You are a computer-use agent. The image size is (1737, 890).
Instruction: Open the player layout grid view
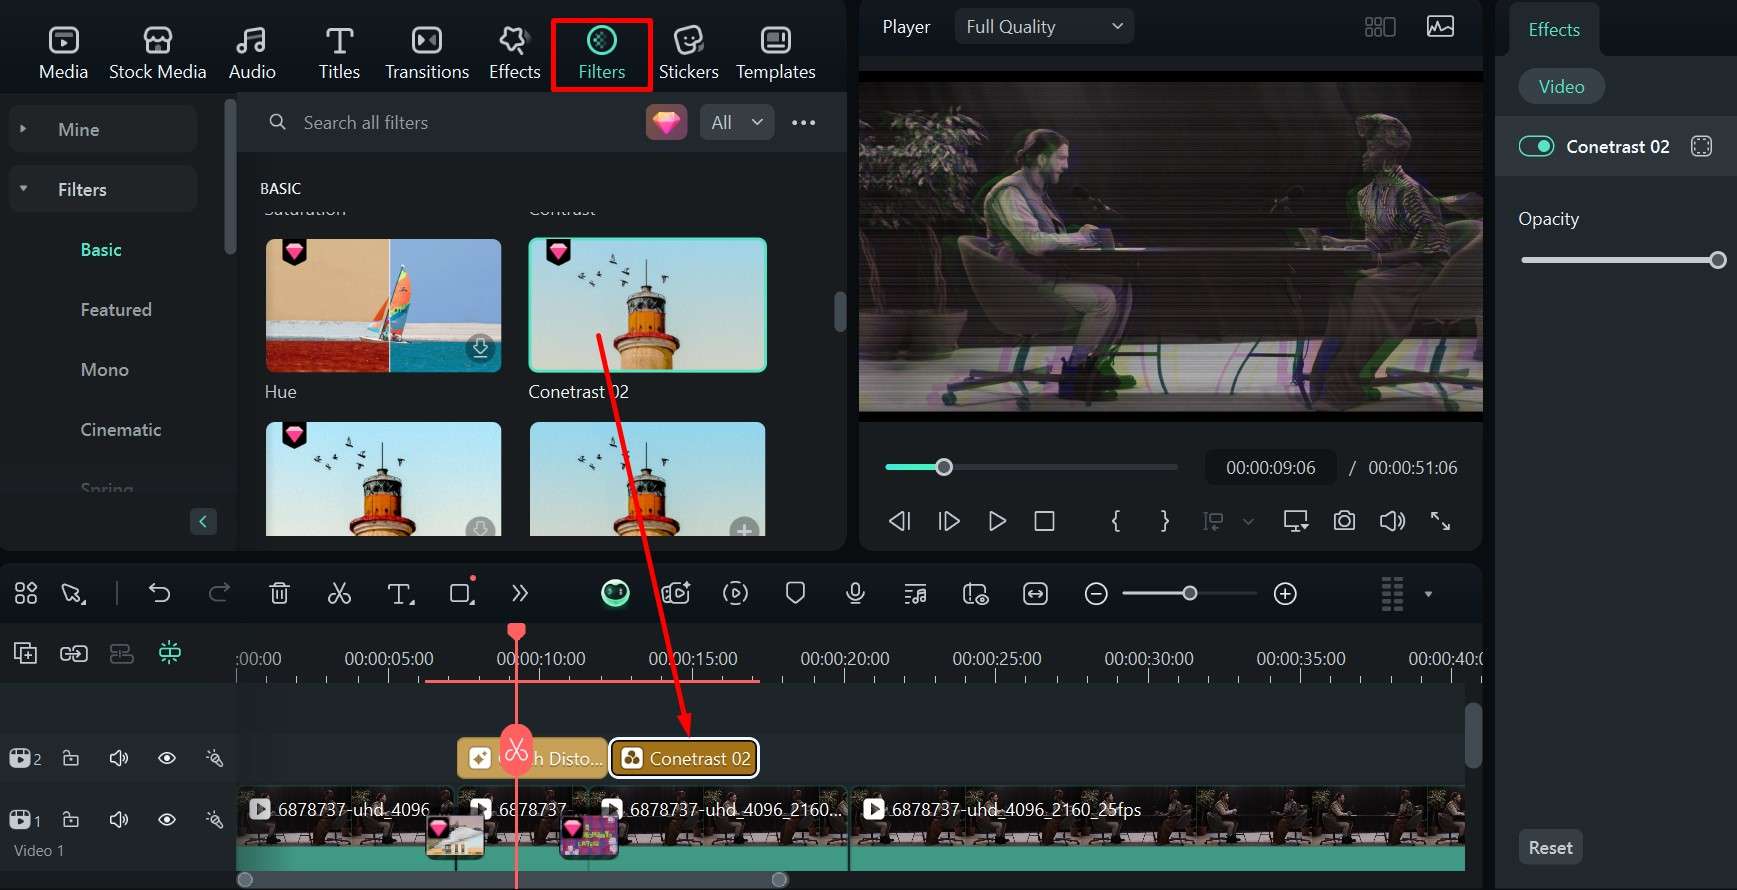point(1380,27)
